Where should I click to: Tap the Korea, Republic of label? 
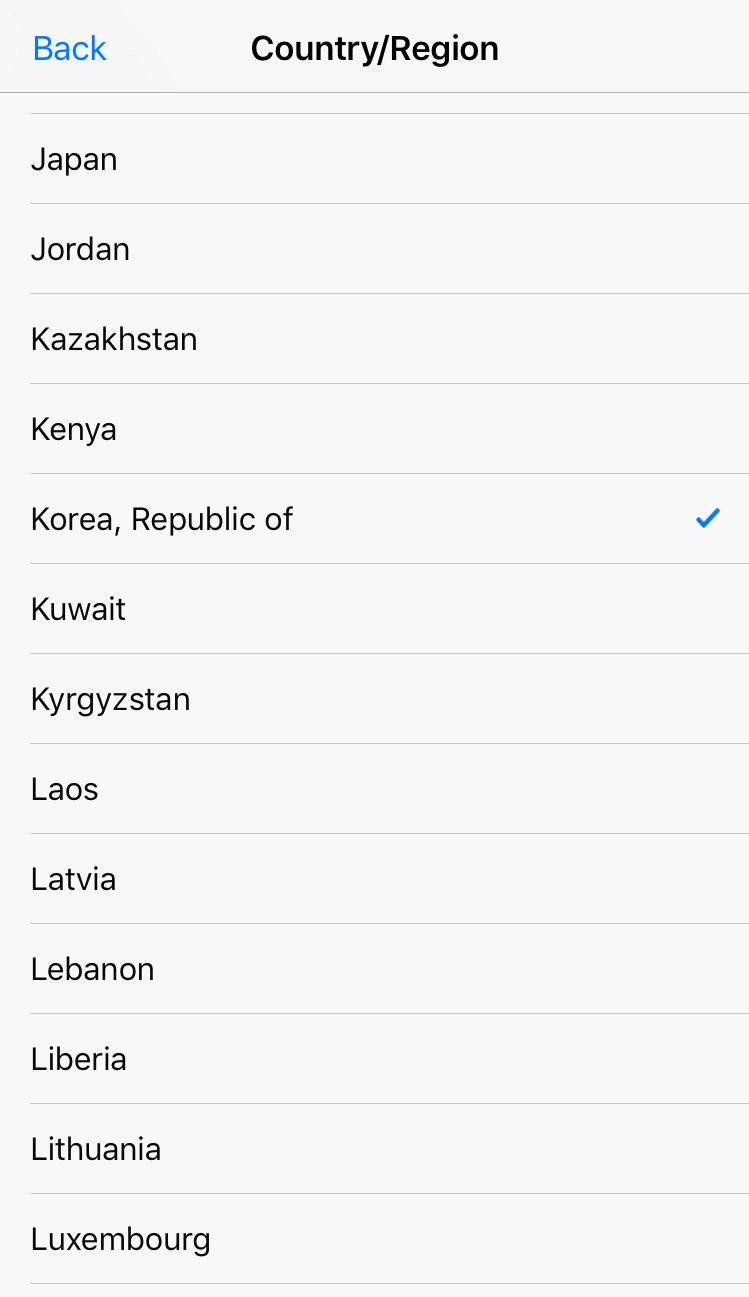click(x=162, y=520)
